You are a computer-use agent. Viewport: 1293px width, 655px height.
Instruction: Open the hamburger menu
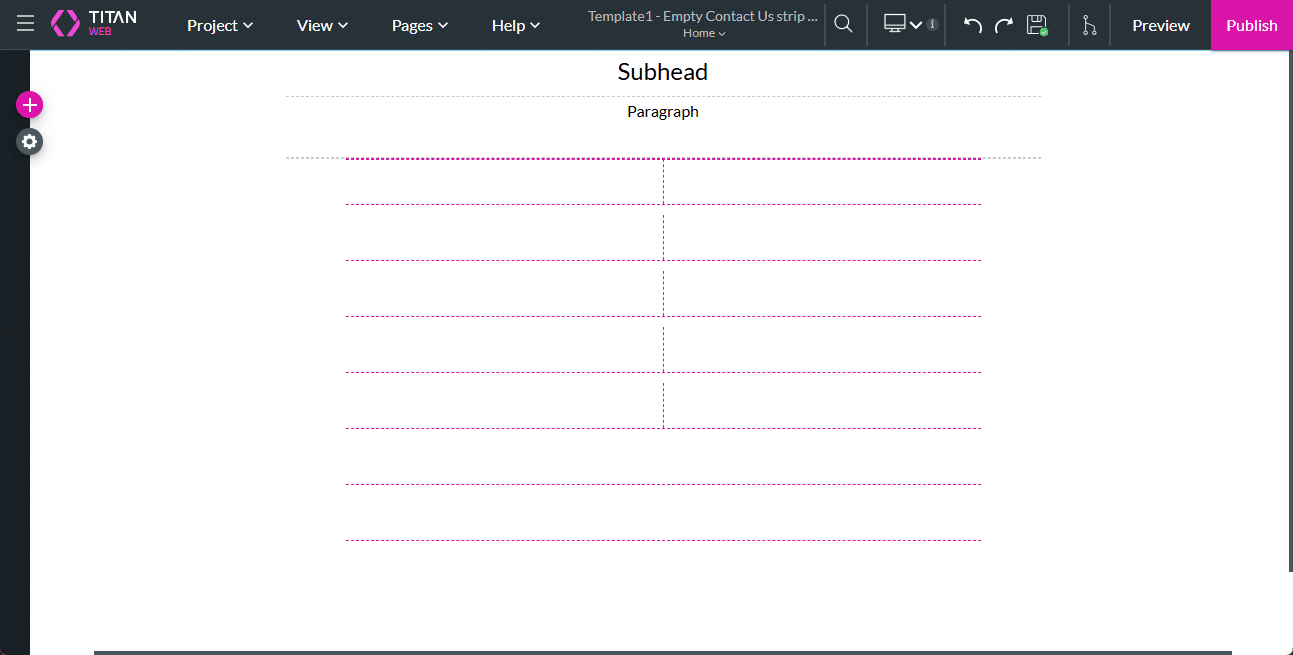(x=25, y=24)
